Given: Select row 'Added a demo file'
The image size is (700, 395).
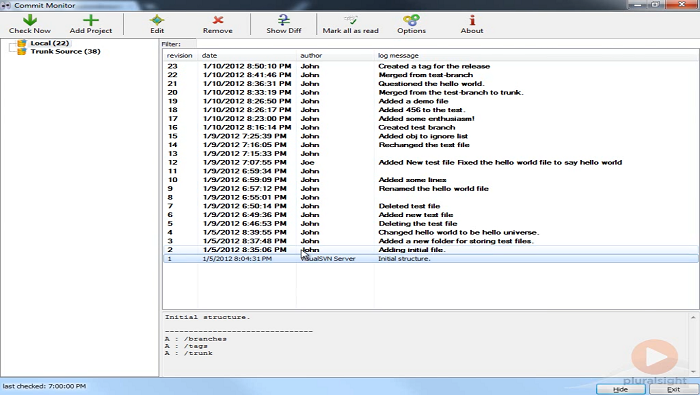Looking at the screenshot, I should tap(431, 101).
